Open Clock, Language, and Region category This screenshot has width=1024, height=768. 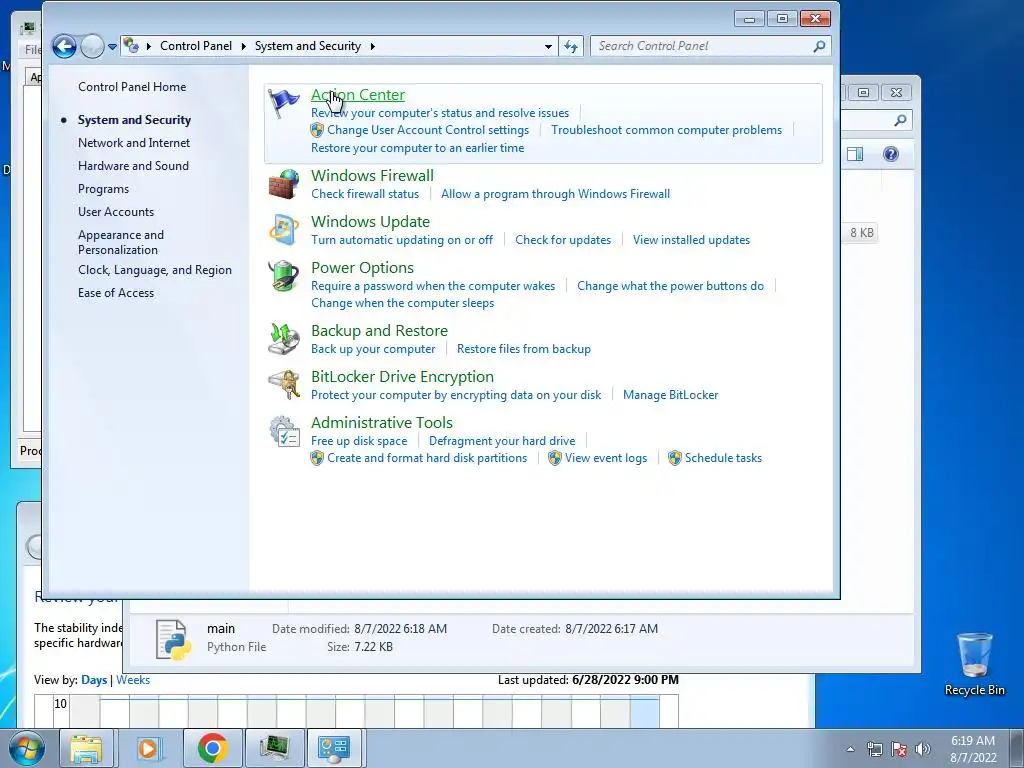pos(155,270)
